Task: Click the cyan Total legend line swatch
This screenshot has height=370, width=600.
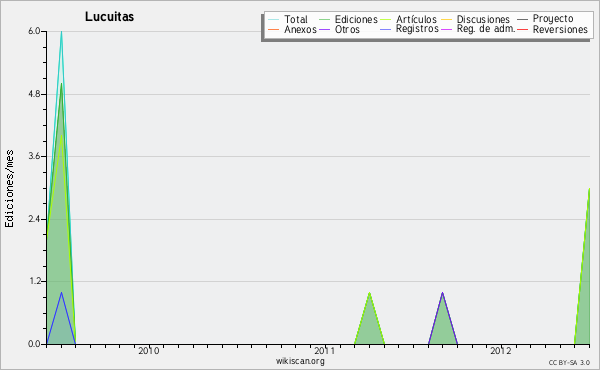Action: coord(274,19)
